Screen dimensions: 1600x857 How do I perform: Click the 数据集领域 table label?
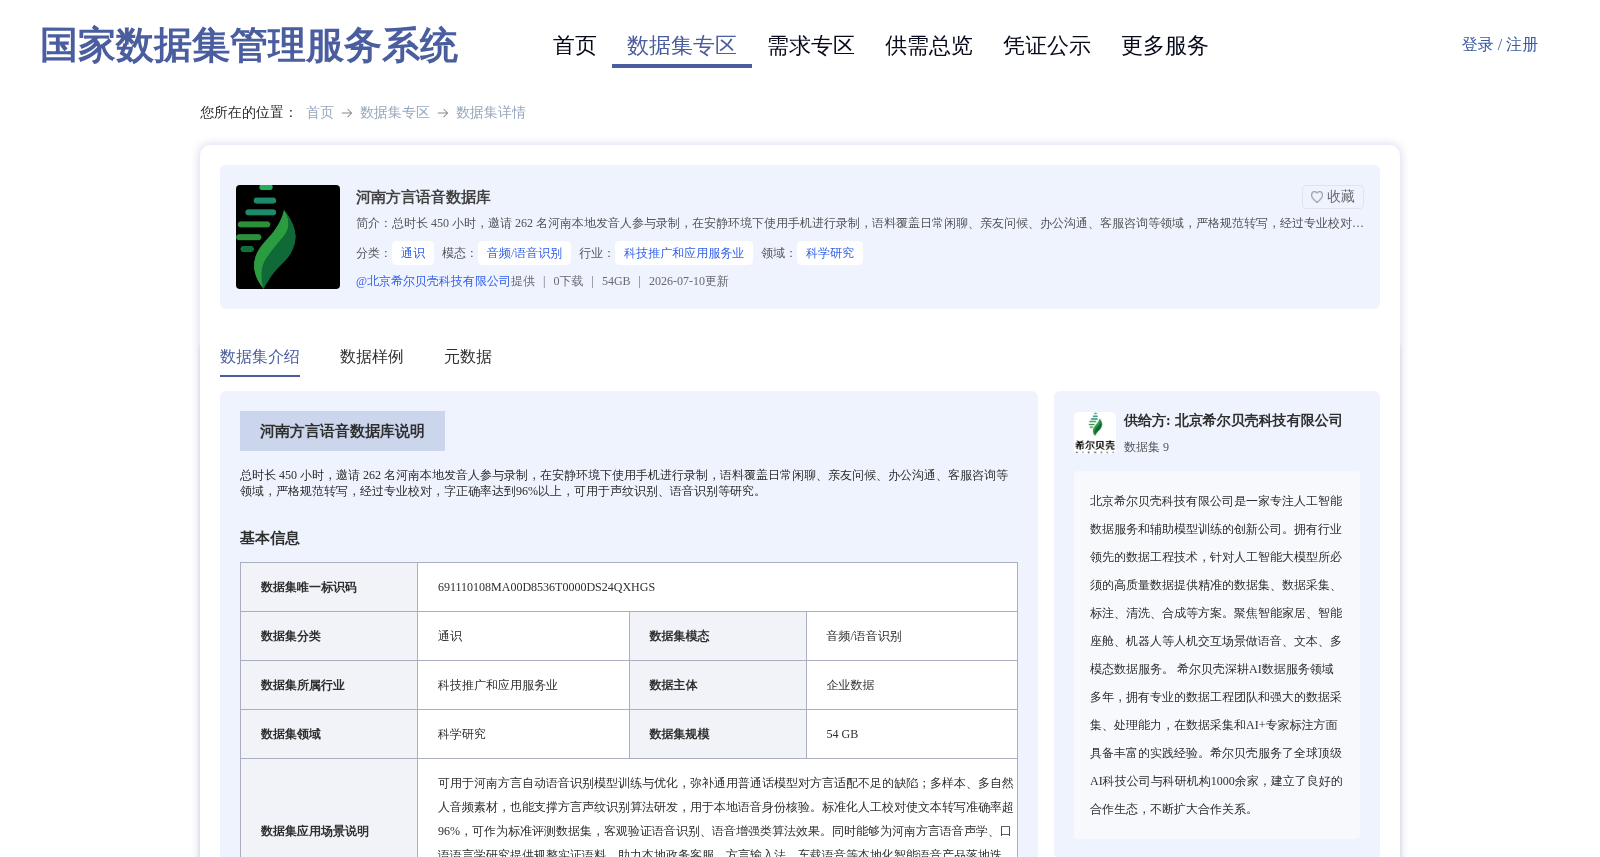pos(291,734)
